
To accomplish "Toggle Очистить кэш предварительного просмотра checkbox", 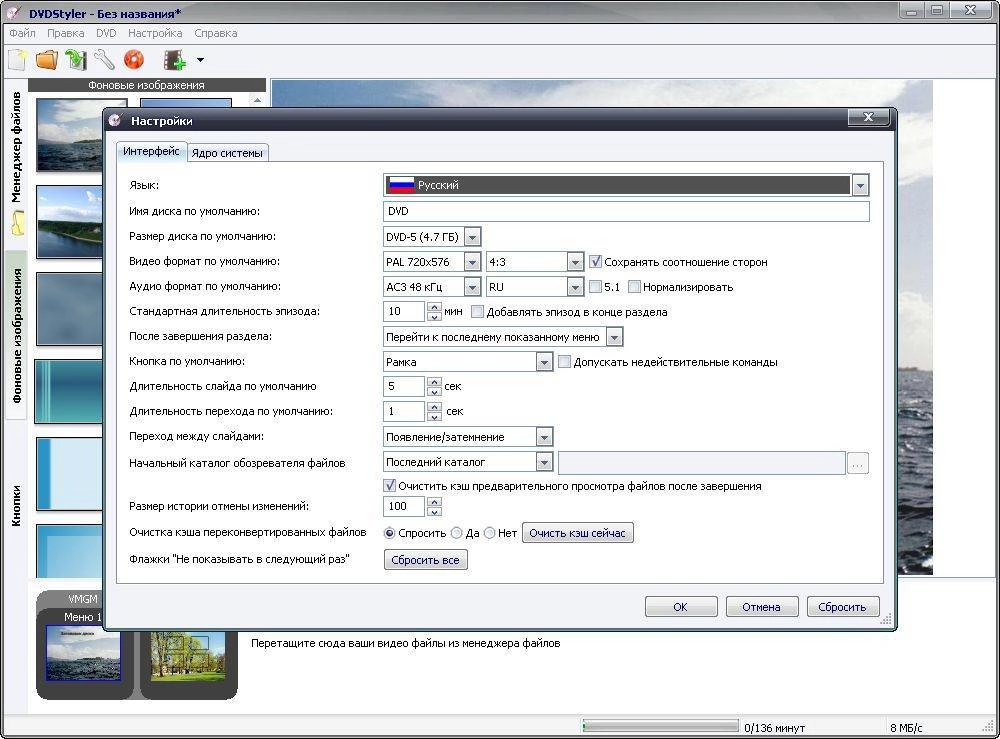I will tap(390, 486).
